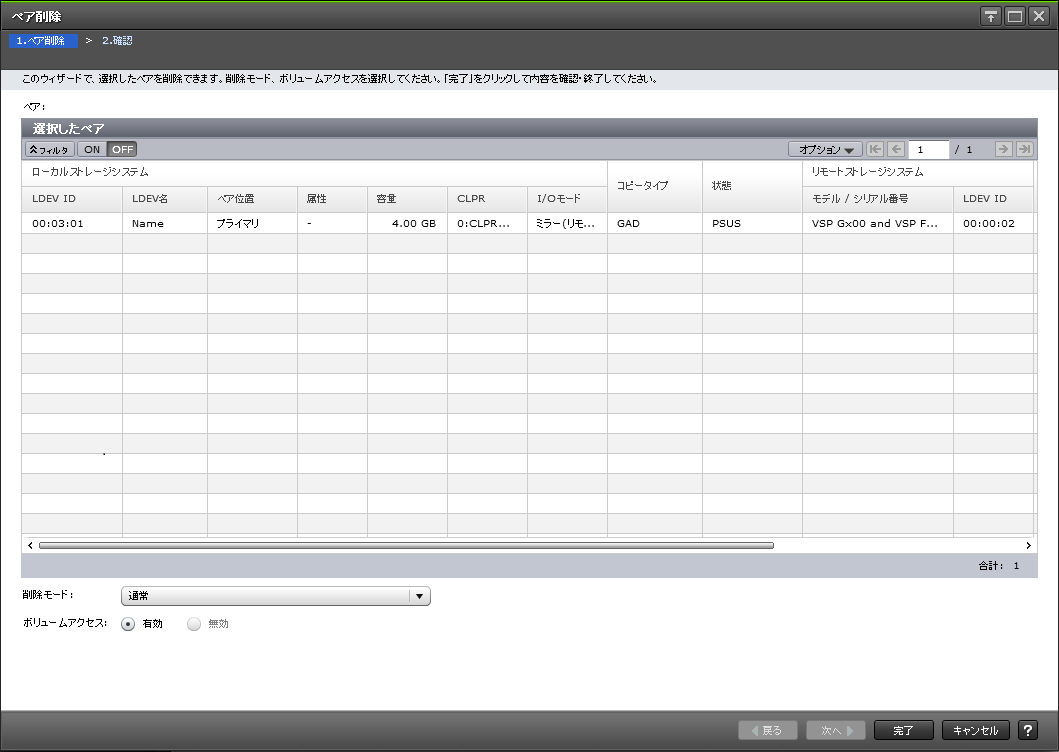Sort by コピータイプ column header
1059x752 pixels.
click(655, 186)
